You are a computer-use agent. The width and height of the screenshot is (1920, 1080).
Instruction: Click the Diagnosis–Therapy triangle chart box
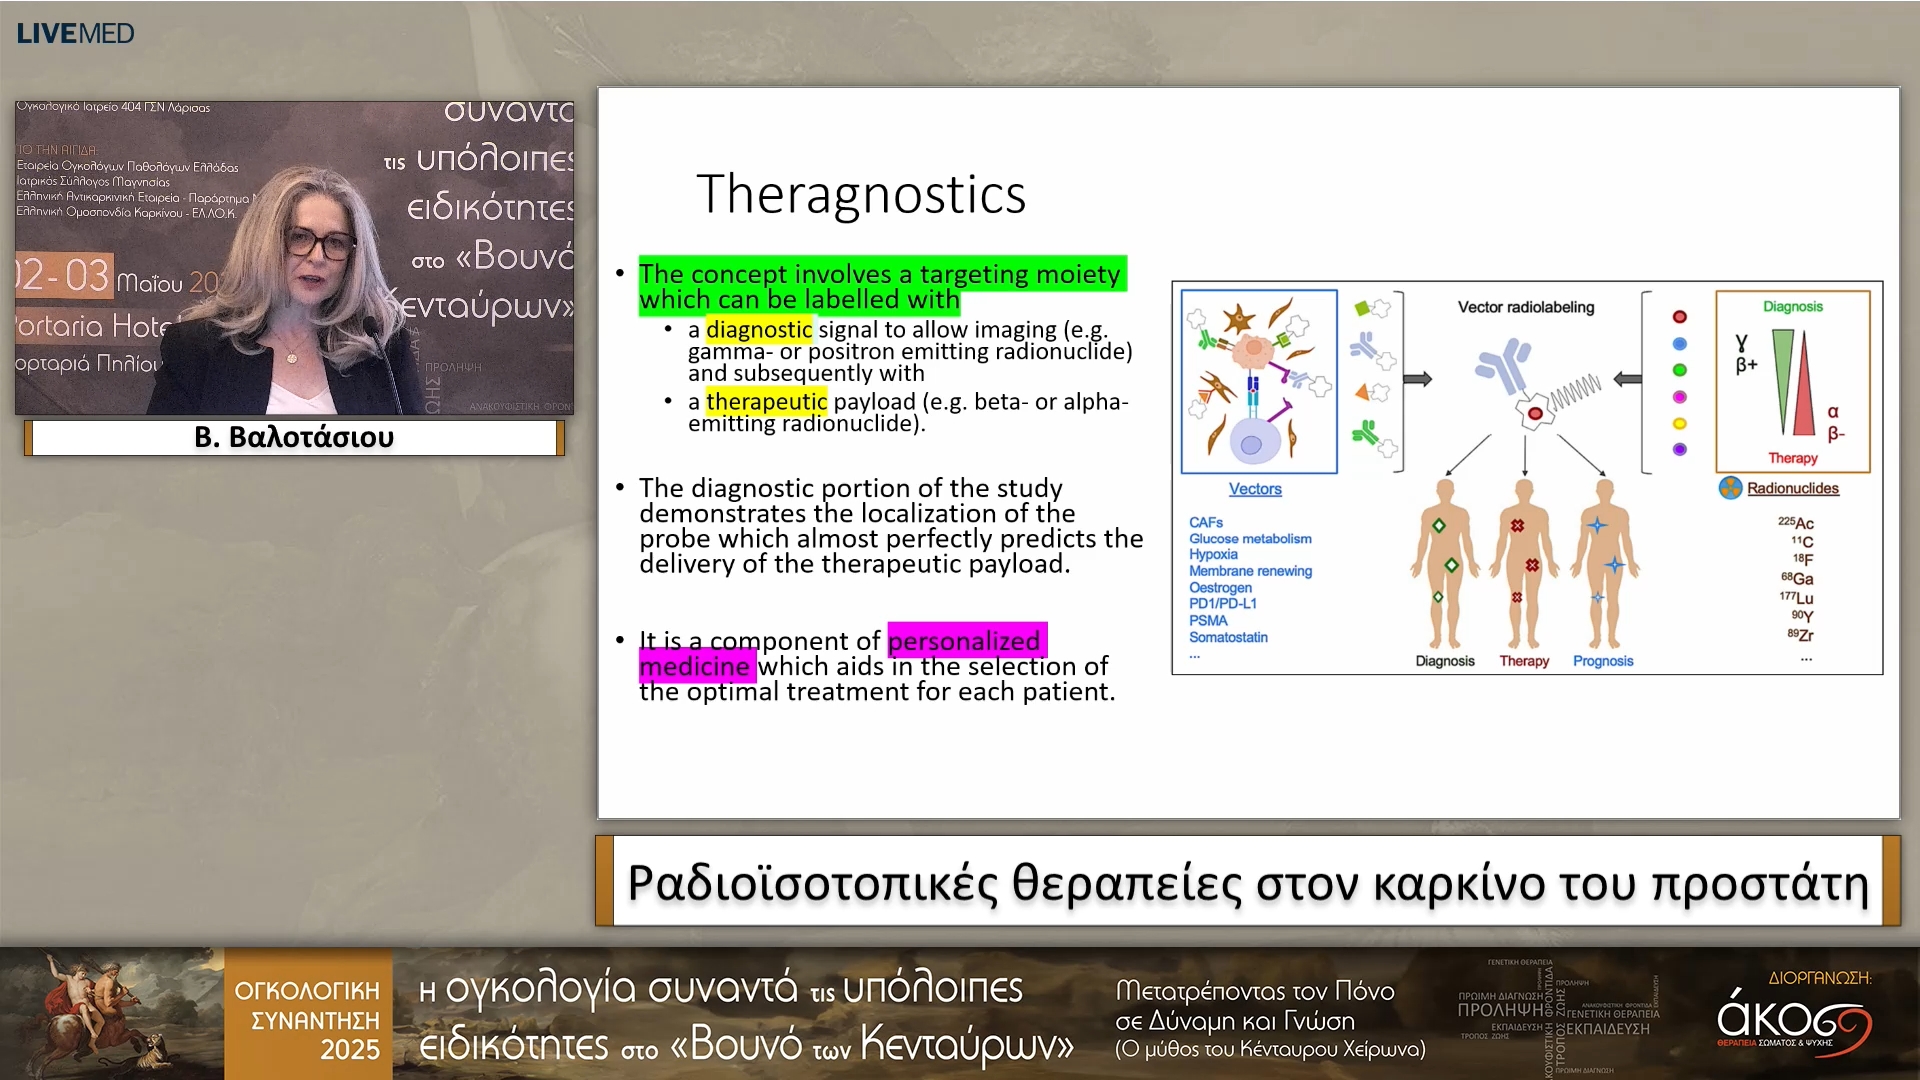(x=1793, y=381)
